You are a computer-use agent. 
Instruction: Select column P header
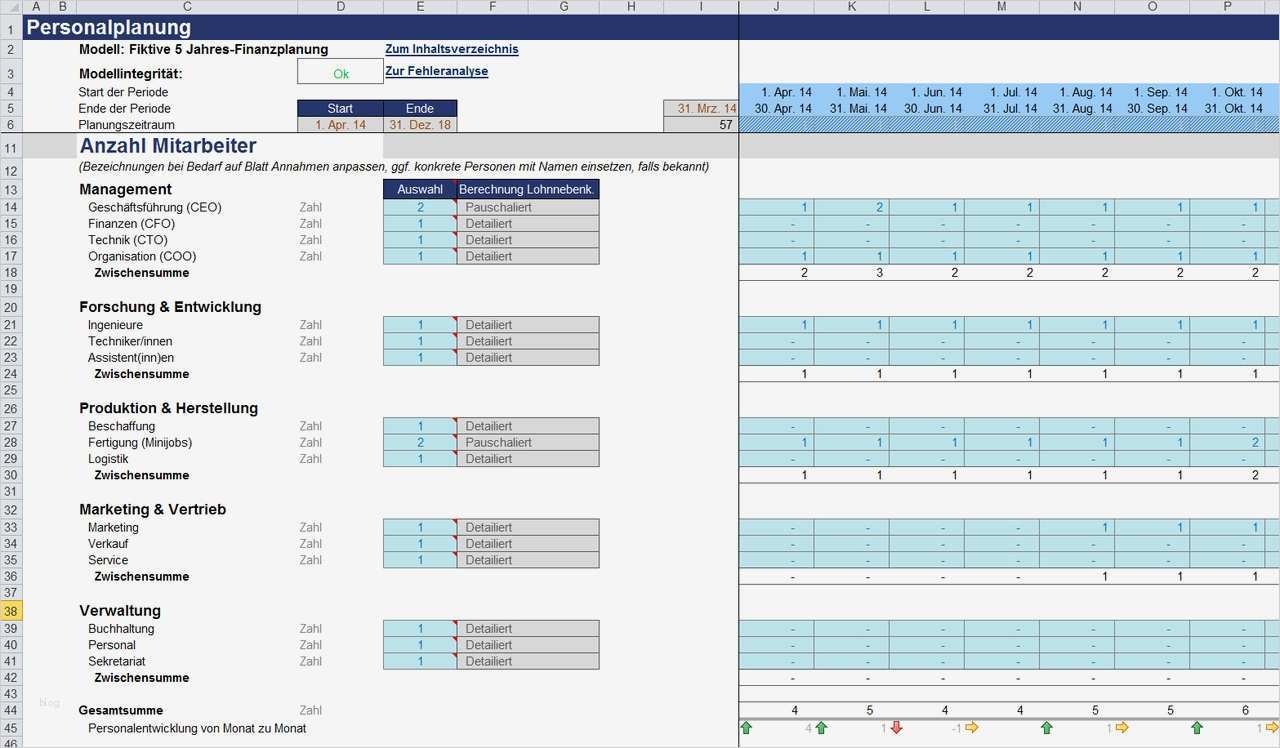pyautogui.click(x=1227, y=7)
